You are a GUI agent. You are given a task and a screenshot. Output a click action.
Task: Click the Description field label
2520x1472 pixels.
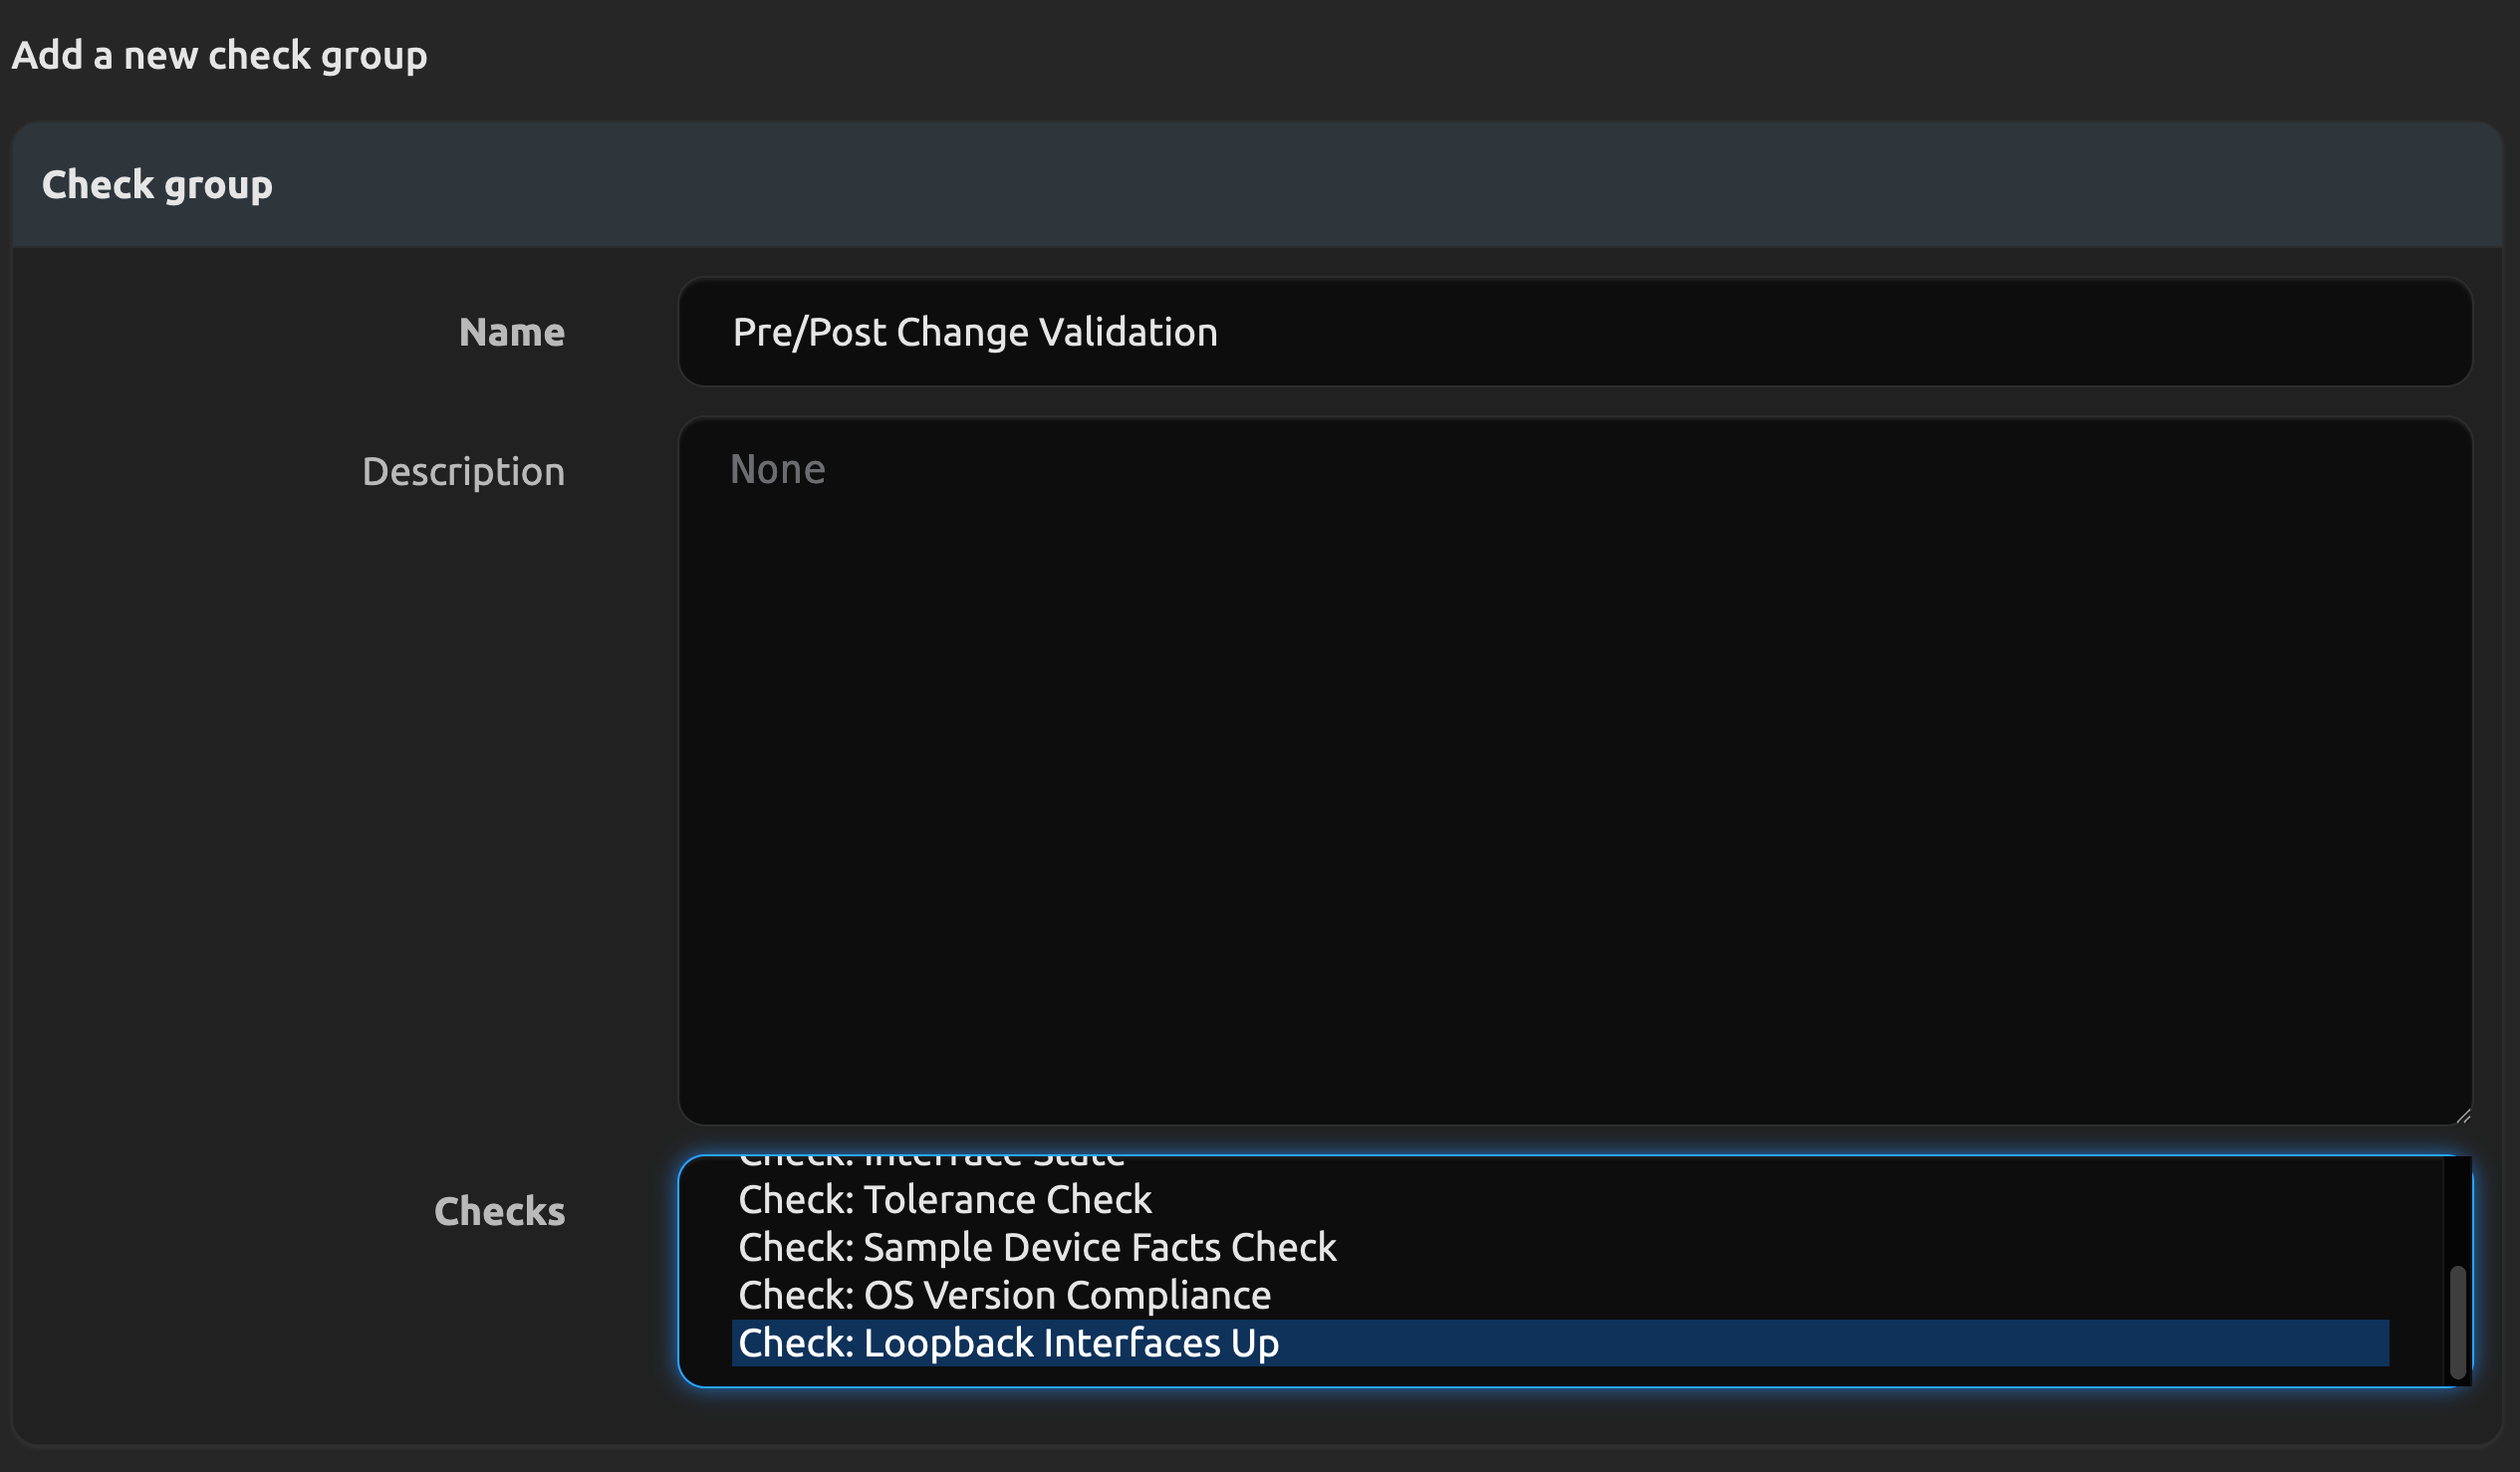pos(463,471)
